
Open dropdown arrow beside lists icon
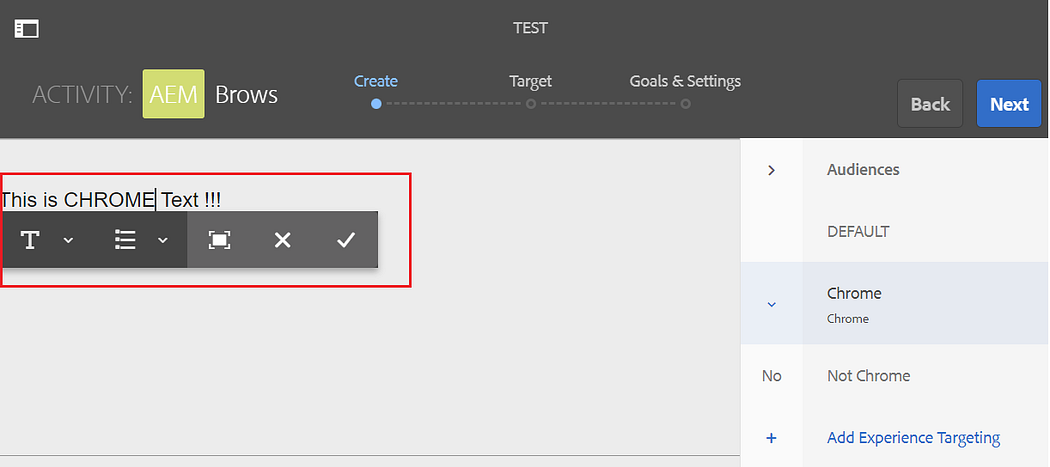163,241
